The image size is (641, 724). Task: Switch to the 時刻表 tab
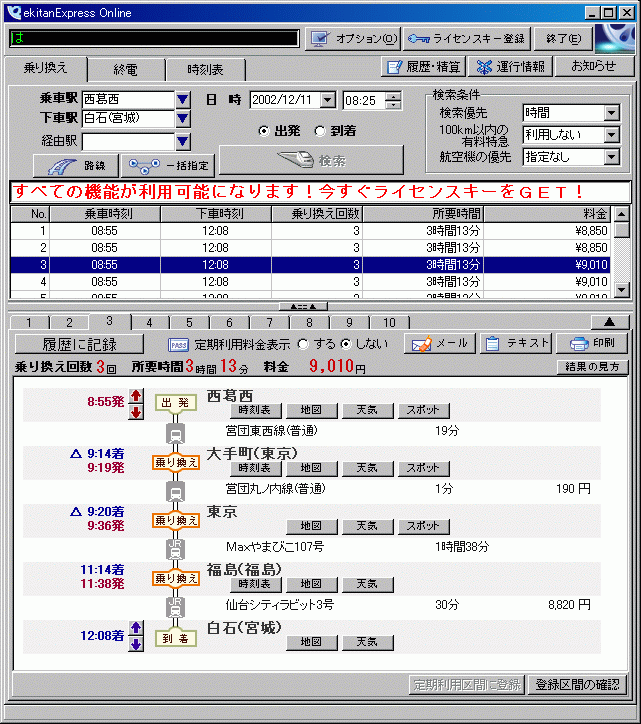[x=205, y=70]
